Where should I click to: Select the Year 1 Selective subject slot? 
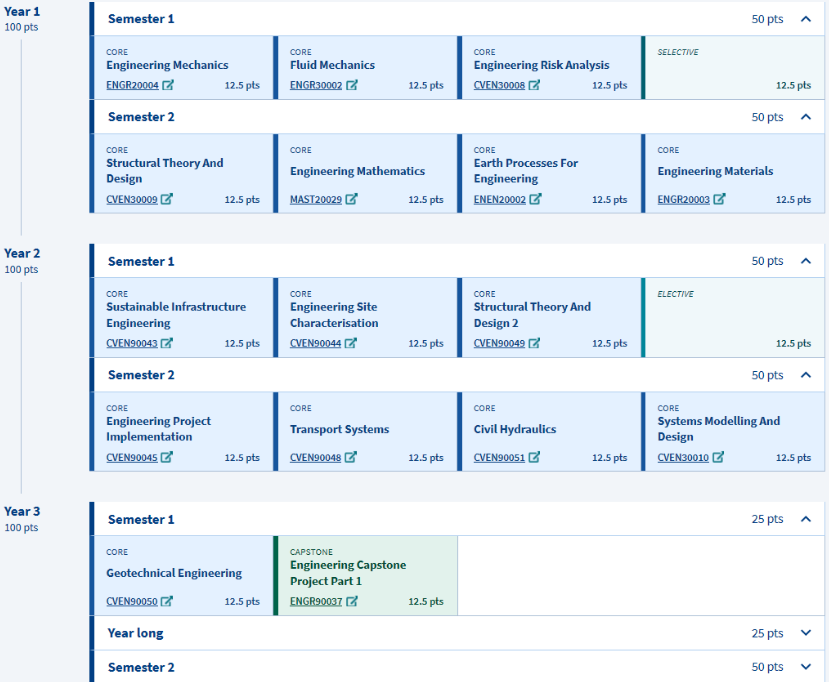(x=733, y=68)
